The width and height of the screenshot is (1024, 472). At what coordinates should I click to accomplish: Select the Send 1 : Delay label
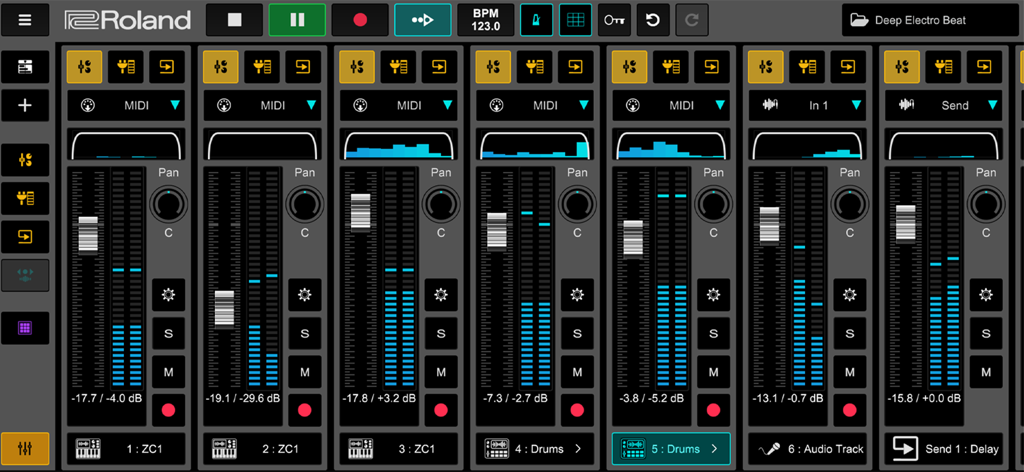pyautogui.click(x=943, y=449)
